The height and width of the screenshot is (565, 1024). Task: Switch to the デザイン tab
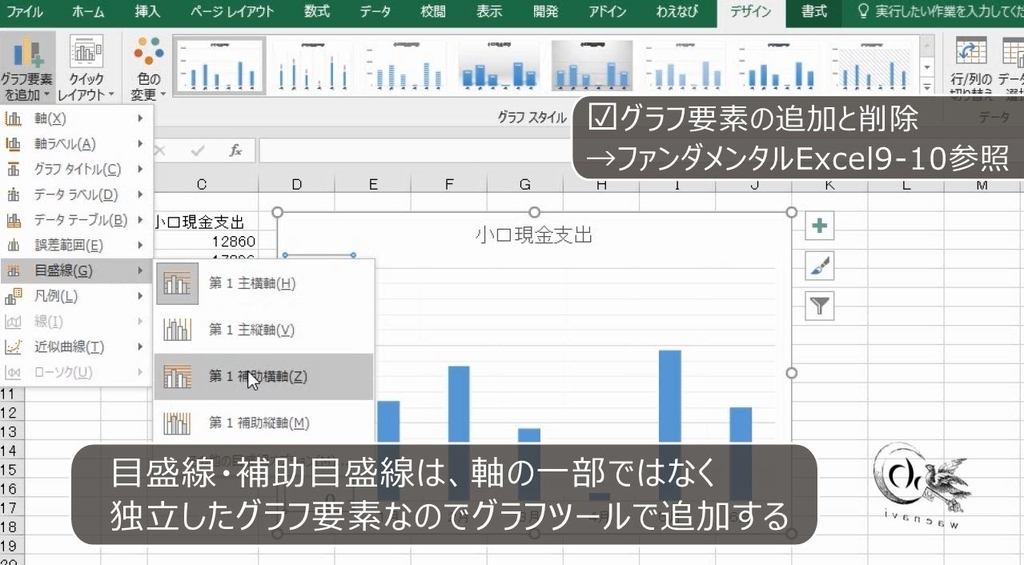pyautogui.click(x=751, y=12)
